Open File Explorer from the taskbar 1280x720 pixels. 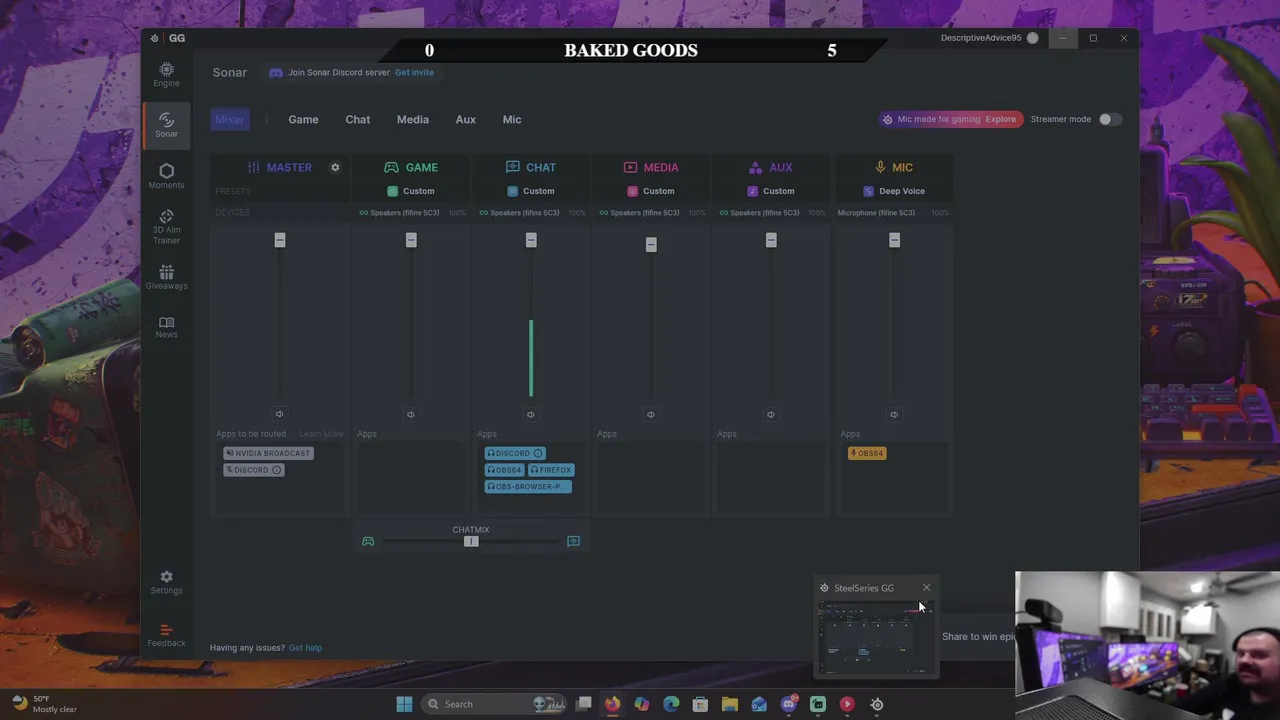pyautogui.click(x=730, y=704)
